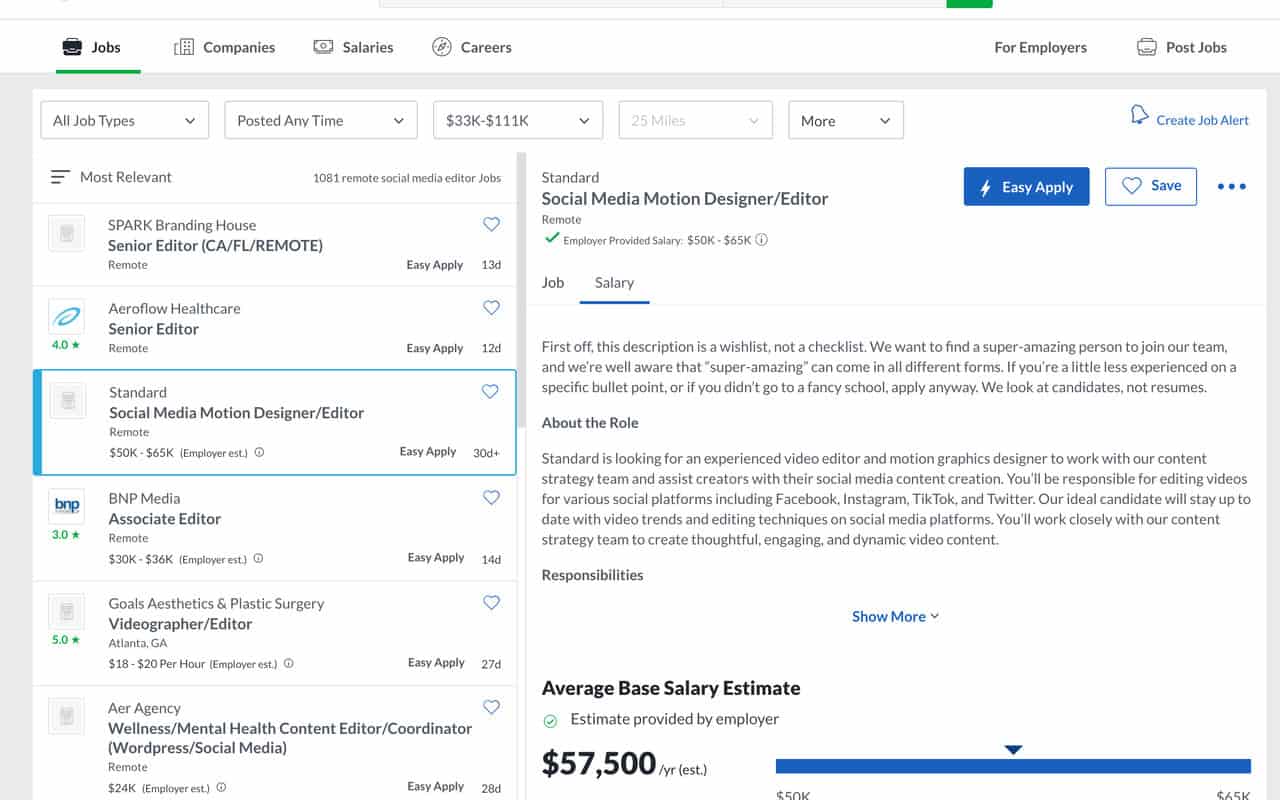
Task: Open the More filters dropdown
Action: tap(845, 119)
